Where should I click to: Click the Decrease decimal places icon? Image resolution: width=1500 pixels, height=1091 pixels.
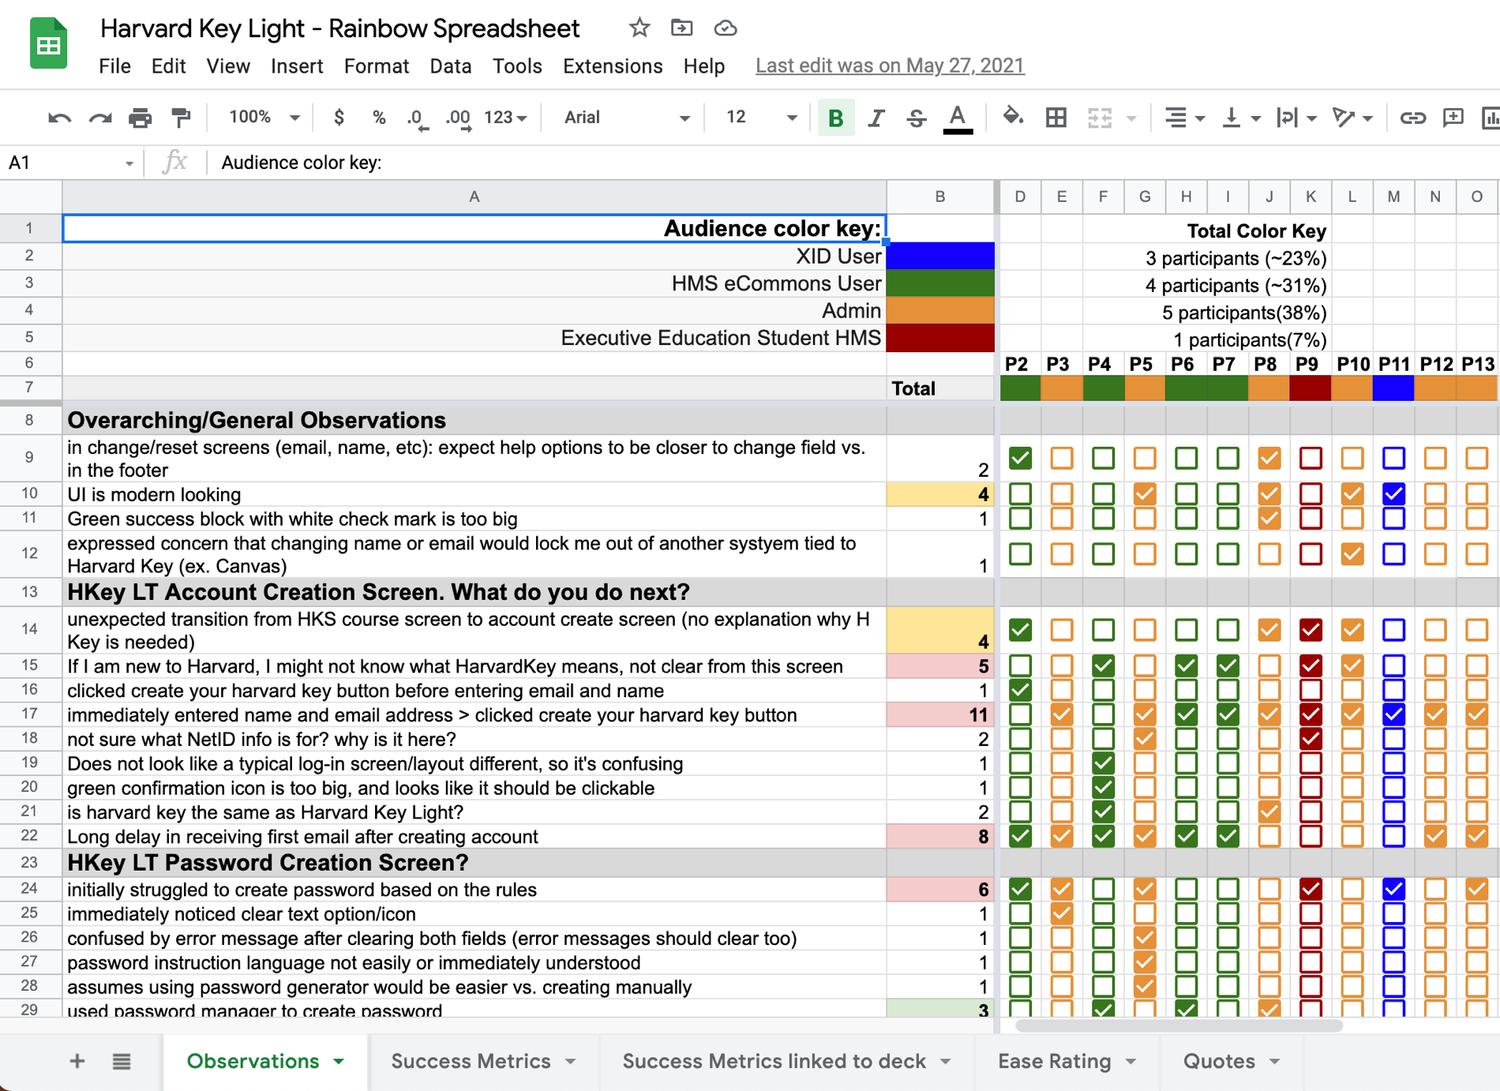tap(416, 117)
